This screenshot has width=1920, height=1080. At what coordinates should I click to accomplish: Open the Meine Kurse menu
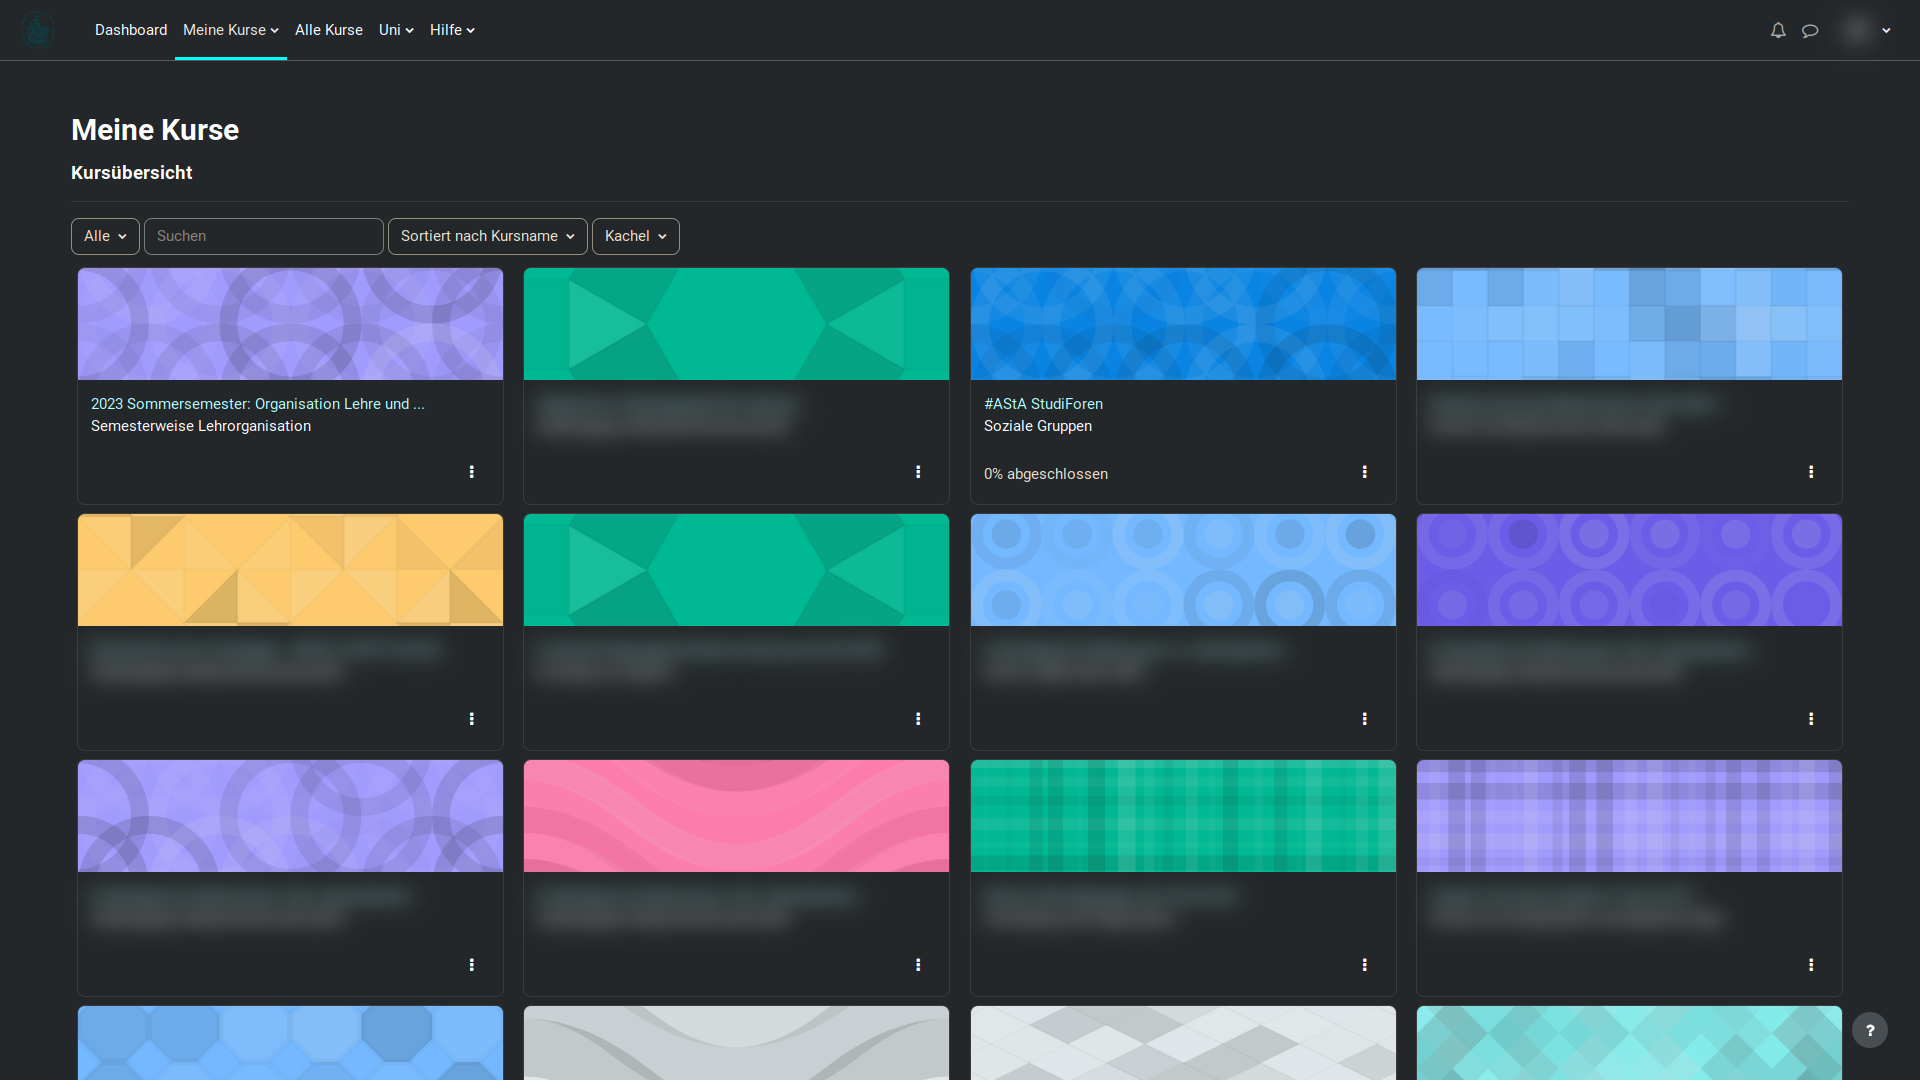point(230,30)
